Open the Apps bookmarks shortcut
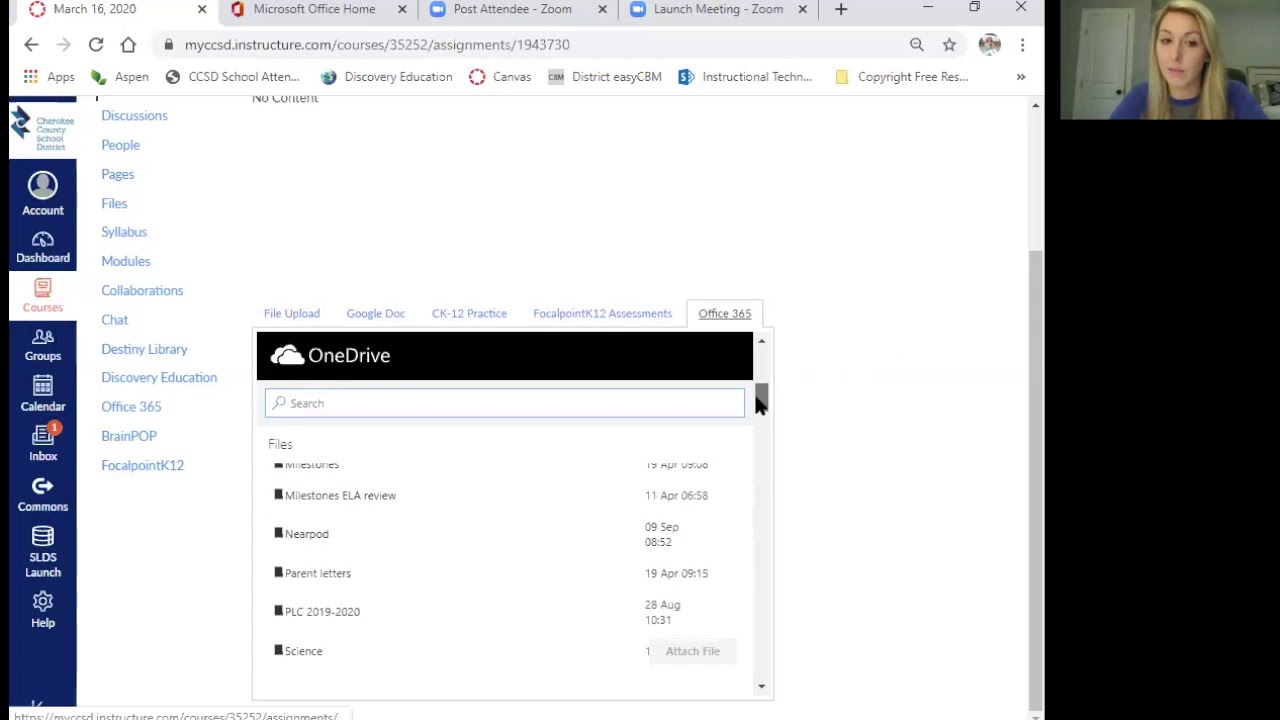Viewport: 1280px width, 720px height. point(49,77)
